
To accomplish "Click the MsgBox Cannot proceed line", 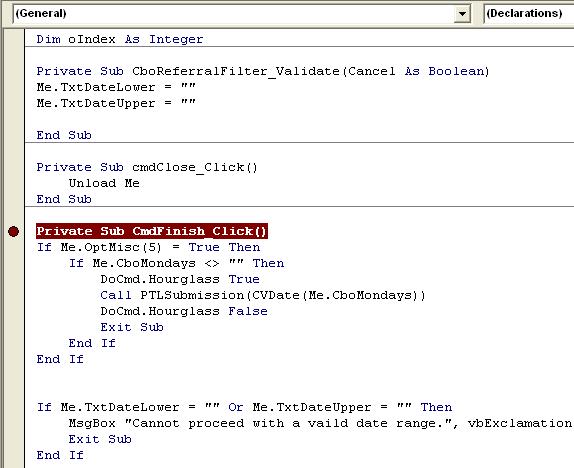I will click(320, 423).
